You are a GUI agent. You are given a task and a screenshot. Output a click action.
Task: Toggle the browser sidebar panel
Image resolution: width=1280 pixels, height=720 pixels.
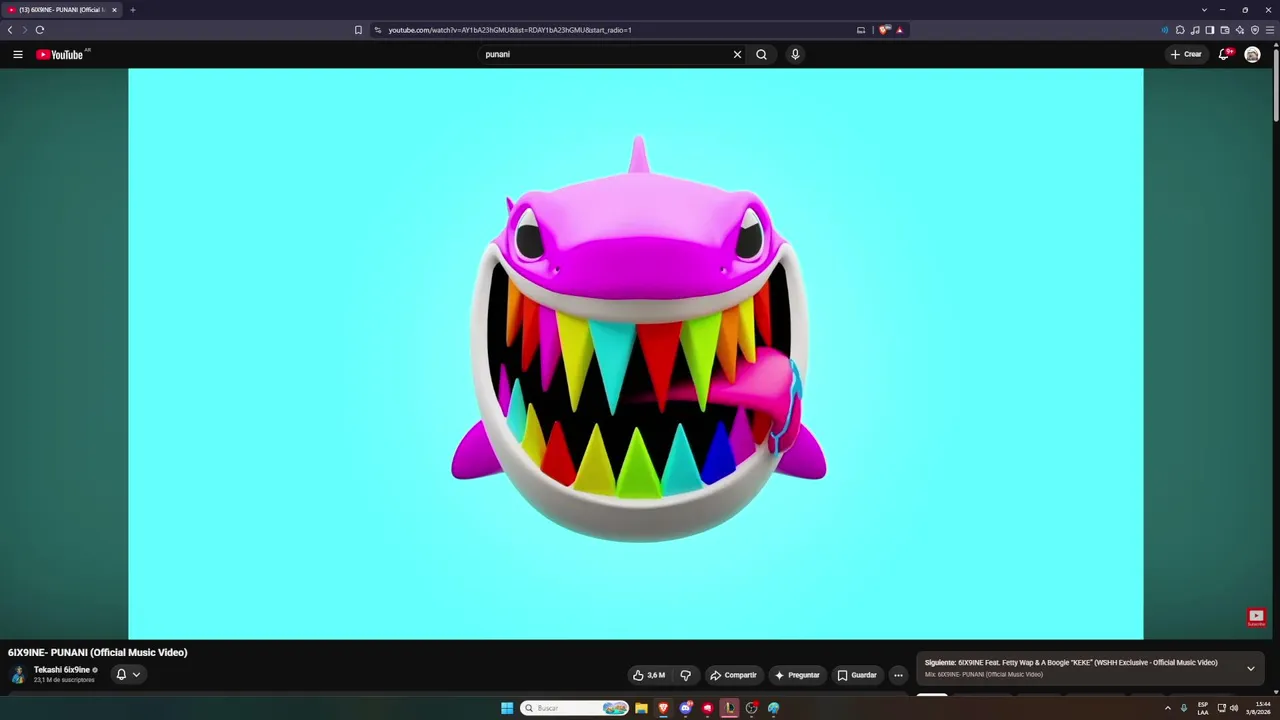click(1210, 30)
